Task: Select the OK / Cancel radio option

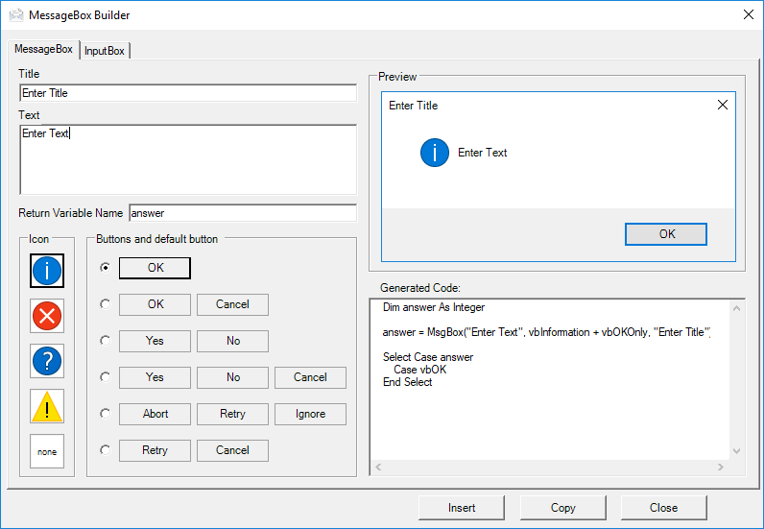Action: 105,304
